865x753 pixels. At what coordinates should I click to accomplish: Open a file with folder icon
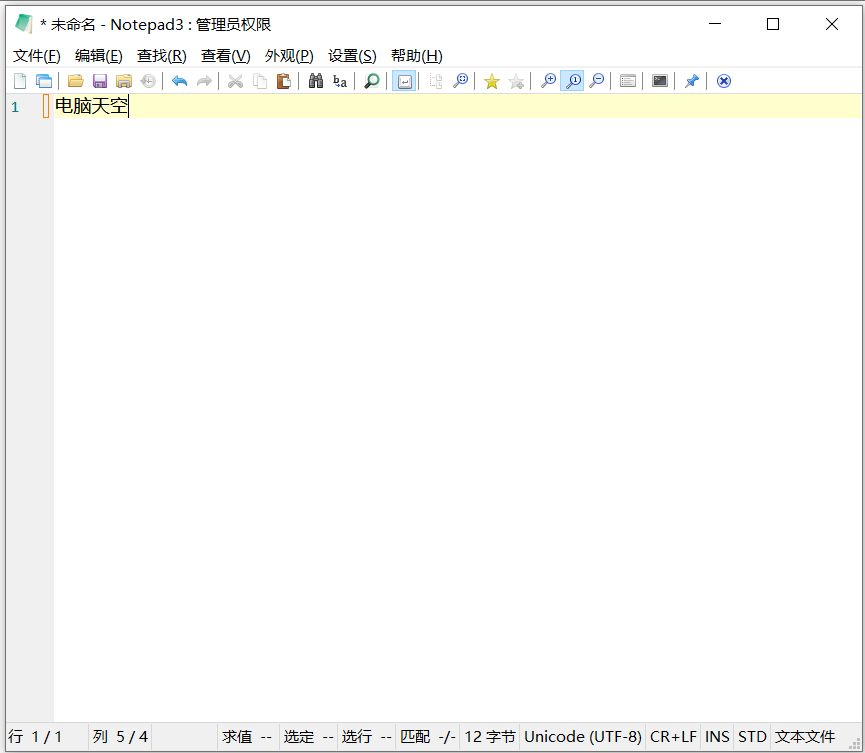76,81
